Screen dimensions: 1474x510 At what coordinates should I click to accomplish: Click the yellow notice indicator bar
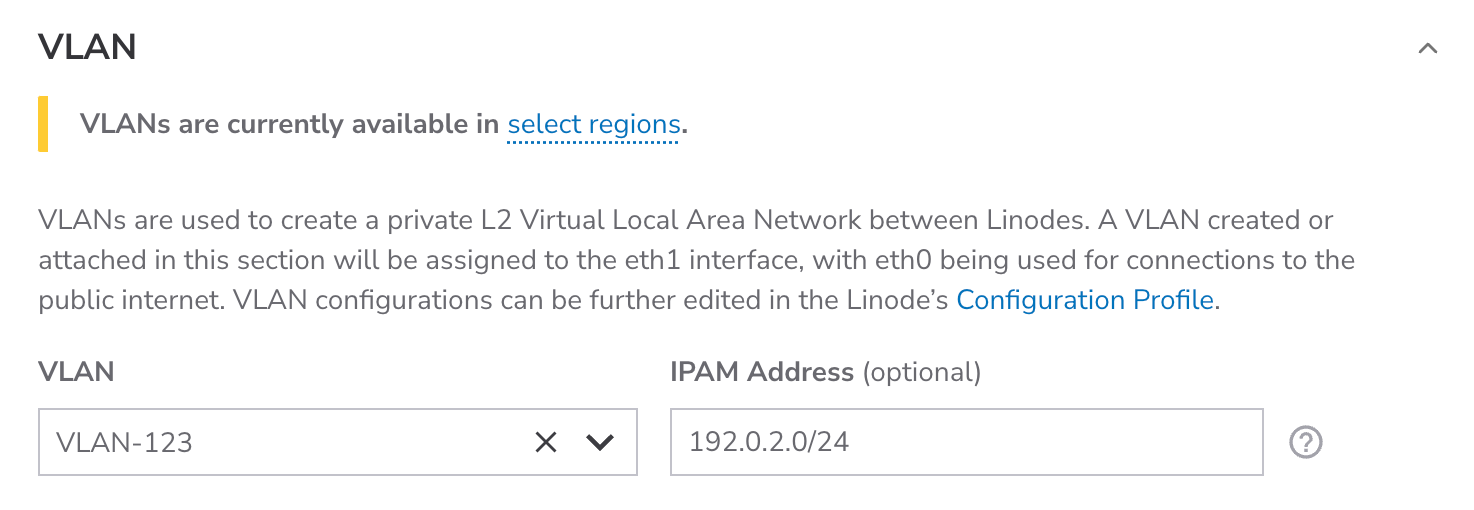click(43, 124)
